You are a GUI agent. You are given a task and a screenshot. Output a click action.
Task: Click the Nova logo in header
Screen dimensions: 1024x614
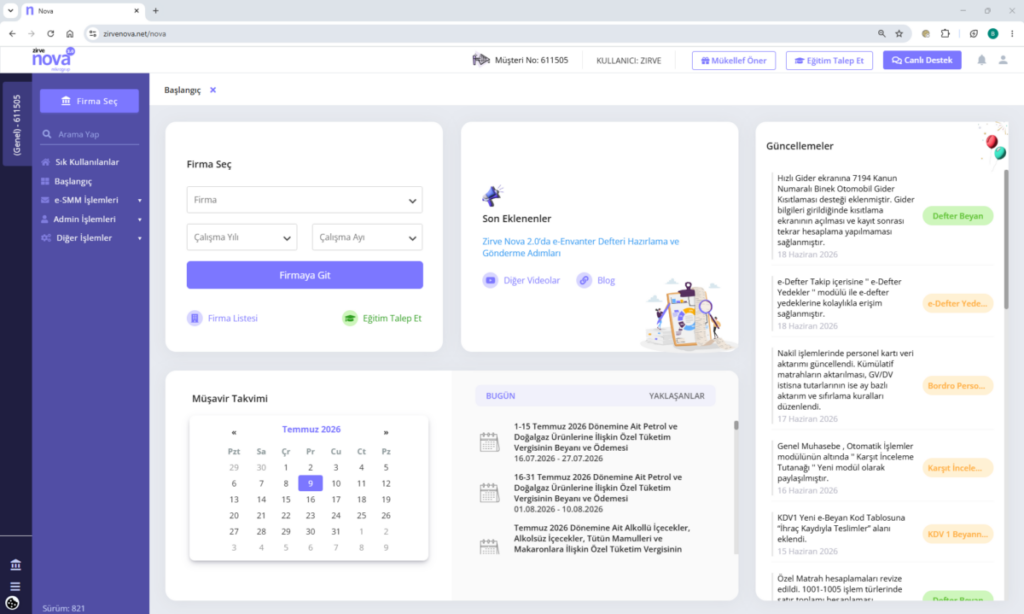53,59
